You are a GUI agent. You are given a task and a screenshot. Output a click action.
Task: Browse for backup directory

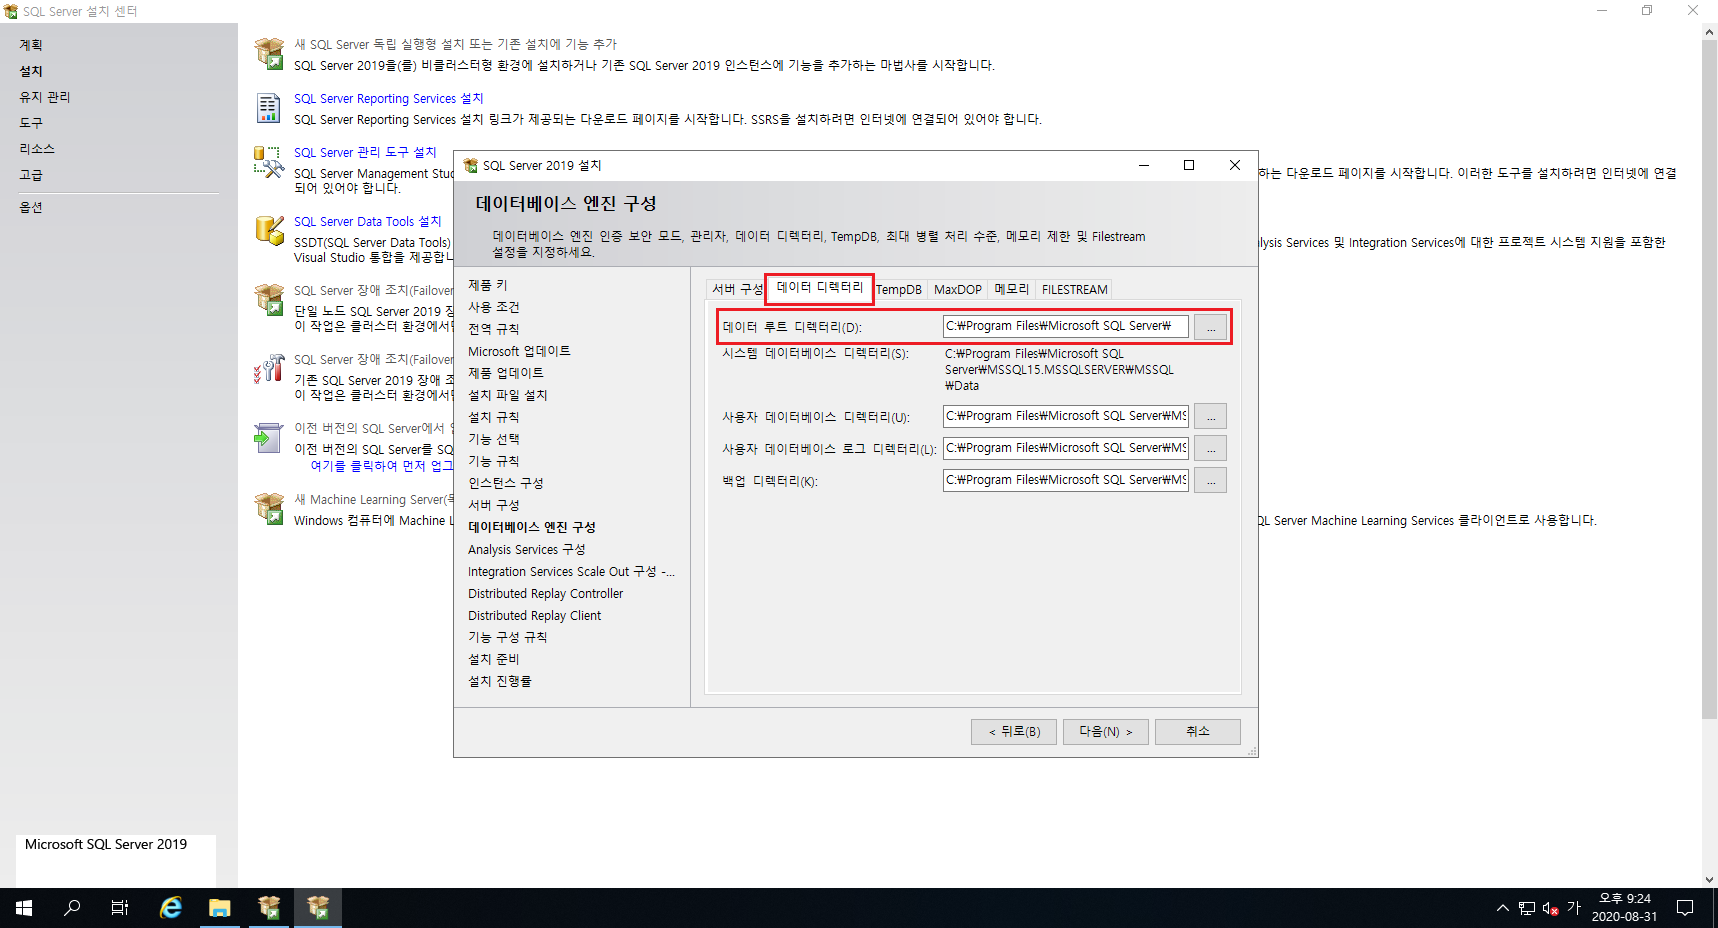point(1210,480)
